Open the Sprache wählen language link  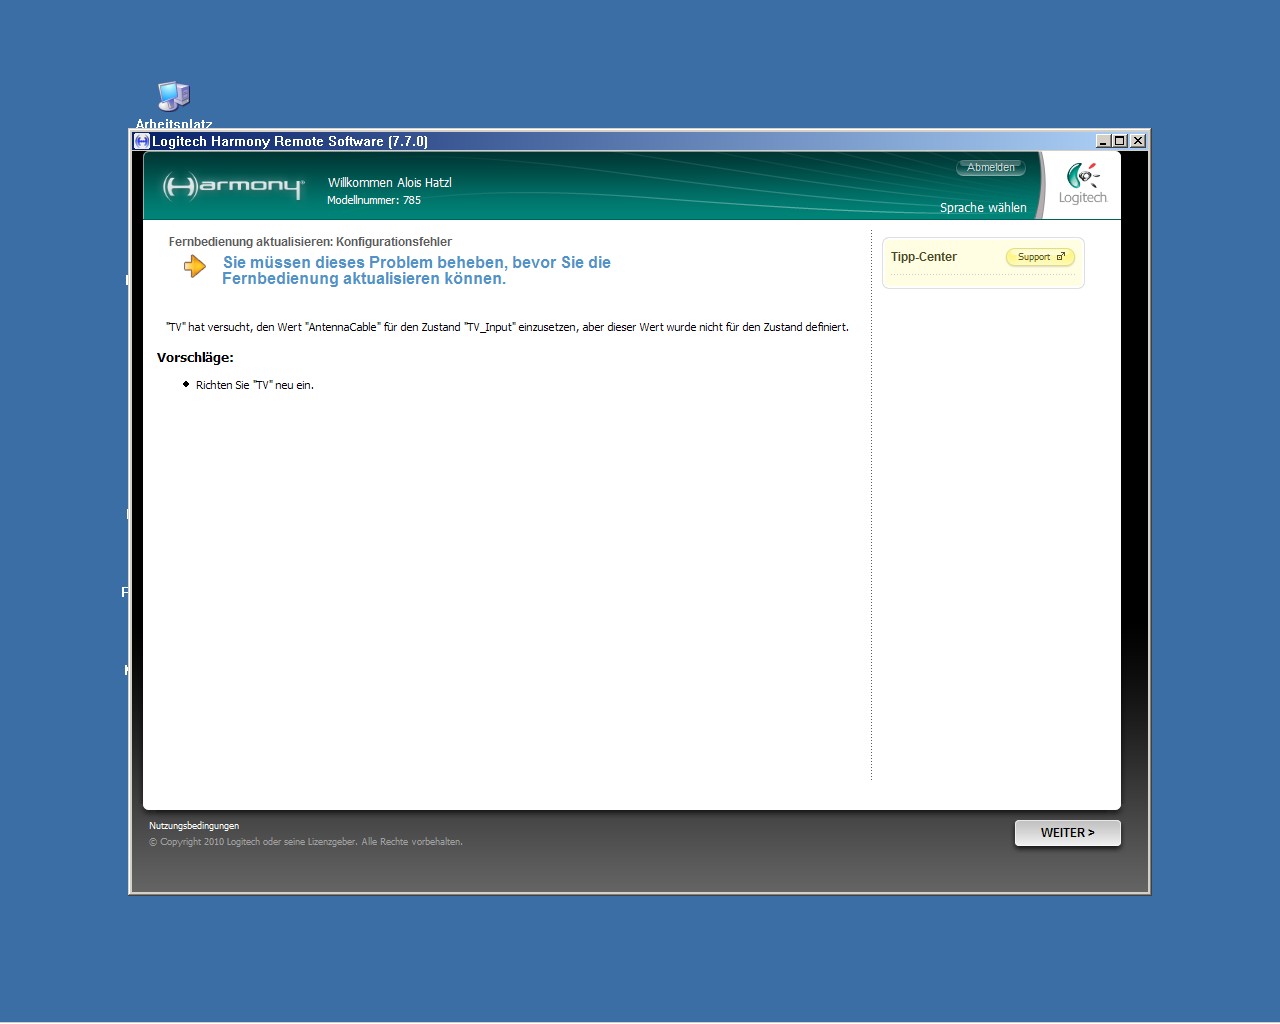(x=982, y=208)
